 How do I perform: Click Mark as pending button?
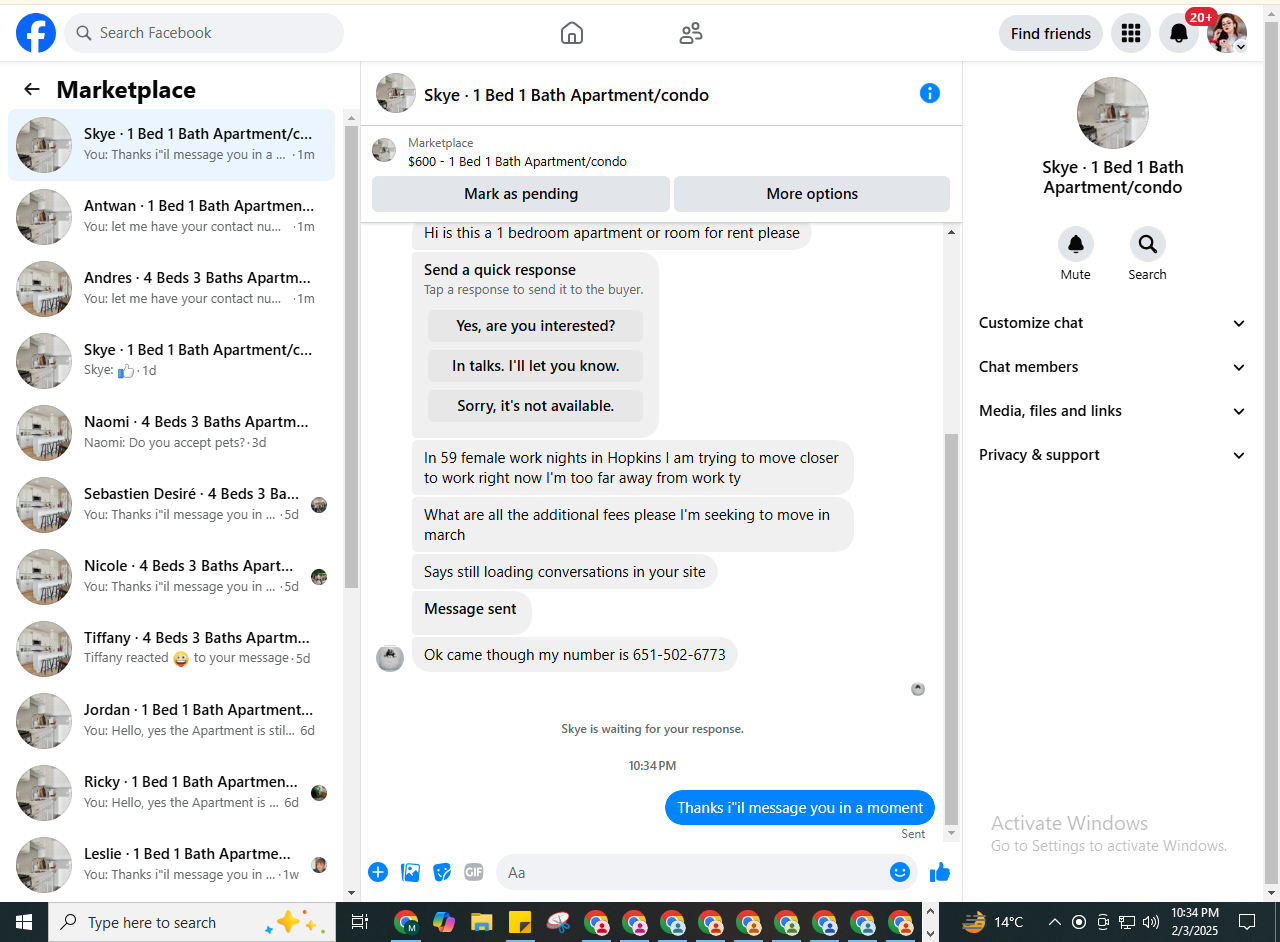click(521, 194)
